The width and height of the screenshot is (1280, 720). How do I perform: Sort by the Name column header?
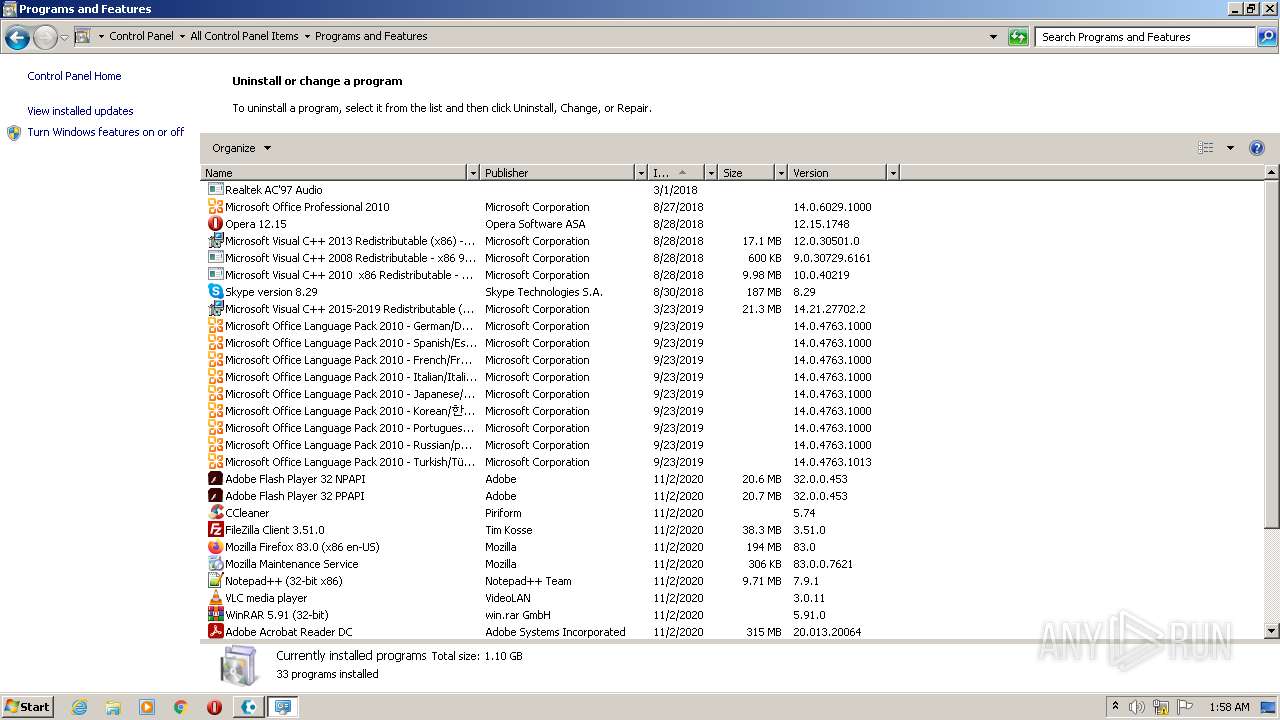[334, 173]
